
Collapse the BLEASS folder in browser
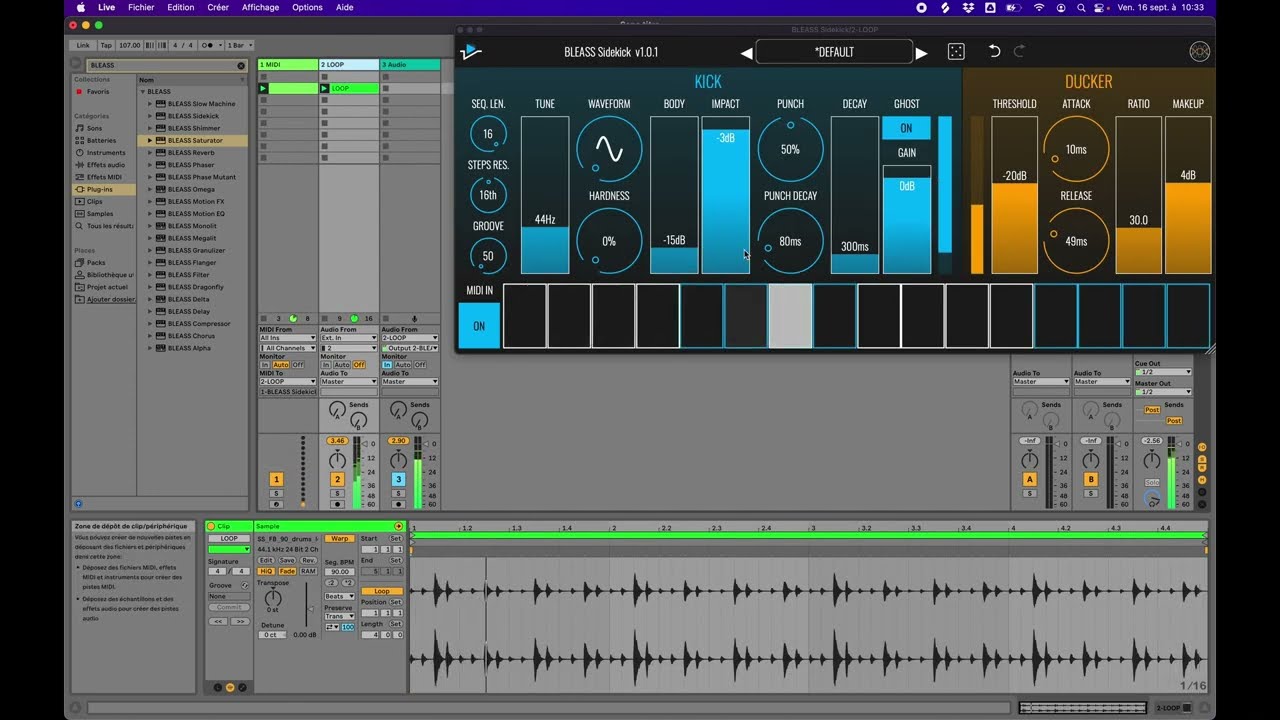(x=142, y=91)
